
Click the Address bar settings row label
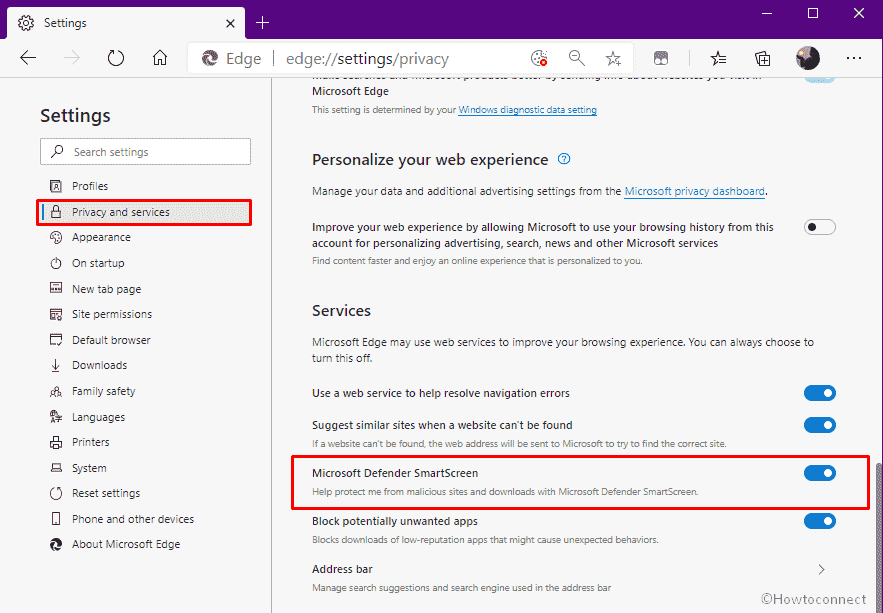342,569
